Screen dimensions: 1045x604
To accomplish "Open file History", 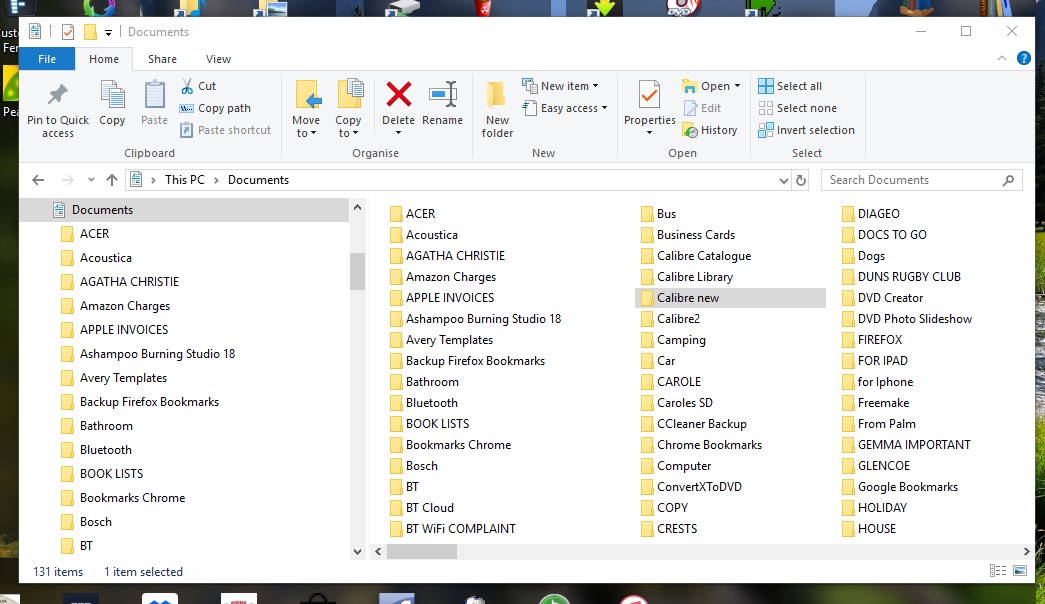I will click(x=710, y=130).
